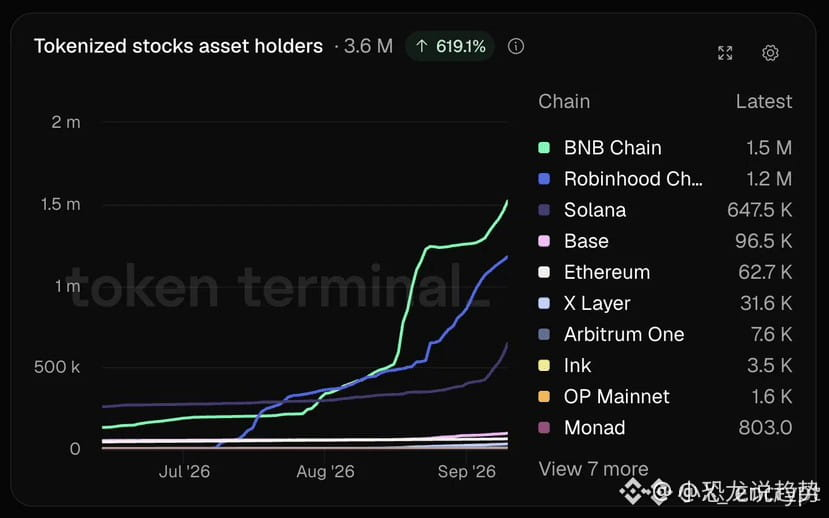Toggle Solana series in the legend
The height and width of the screenshot is (518, 829).
point(665,210)
